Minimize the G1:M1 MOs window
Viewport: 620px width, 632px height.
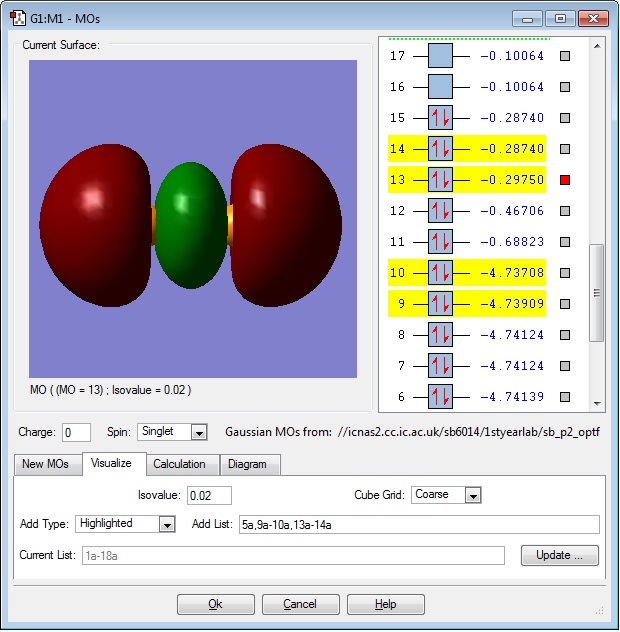527,19
